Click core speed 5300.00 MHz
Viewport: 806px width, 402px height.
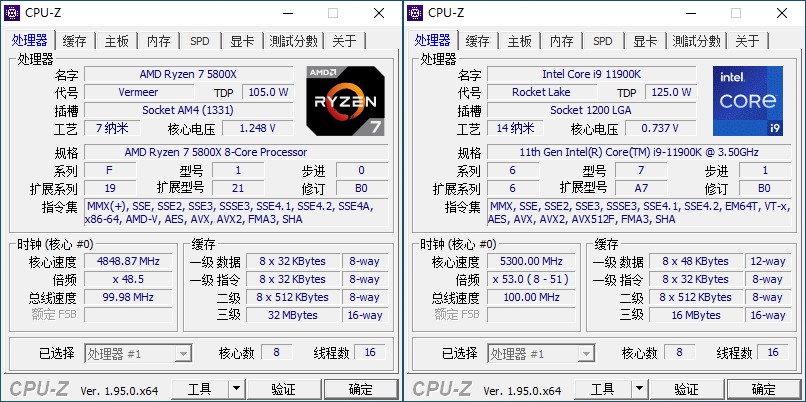pos(532,261)
